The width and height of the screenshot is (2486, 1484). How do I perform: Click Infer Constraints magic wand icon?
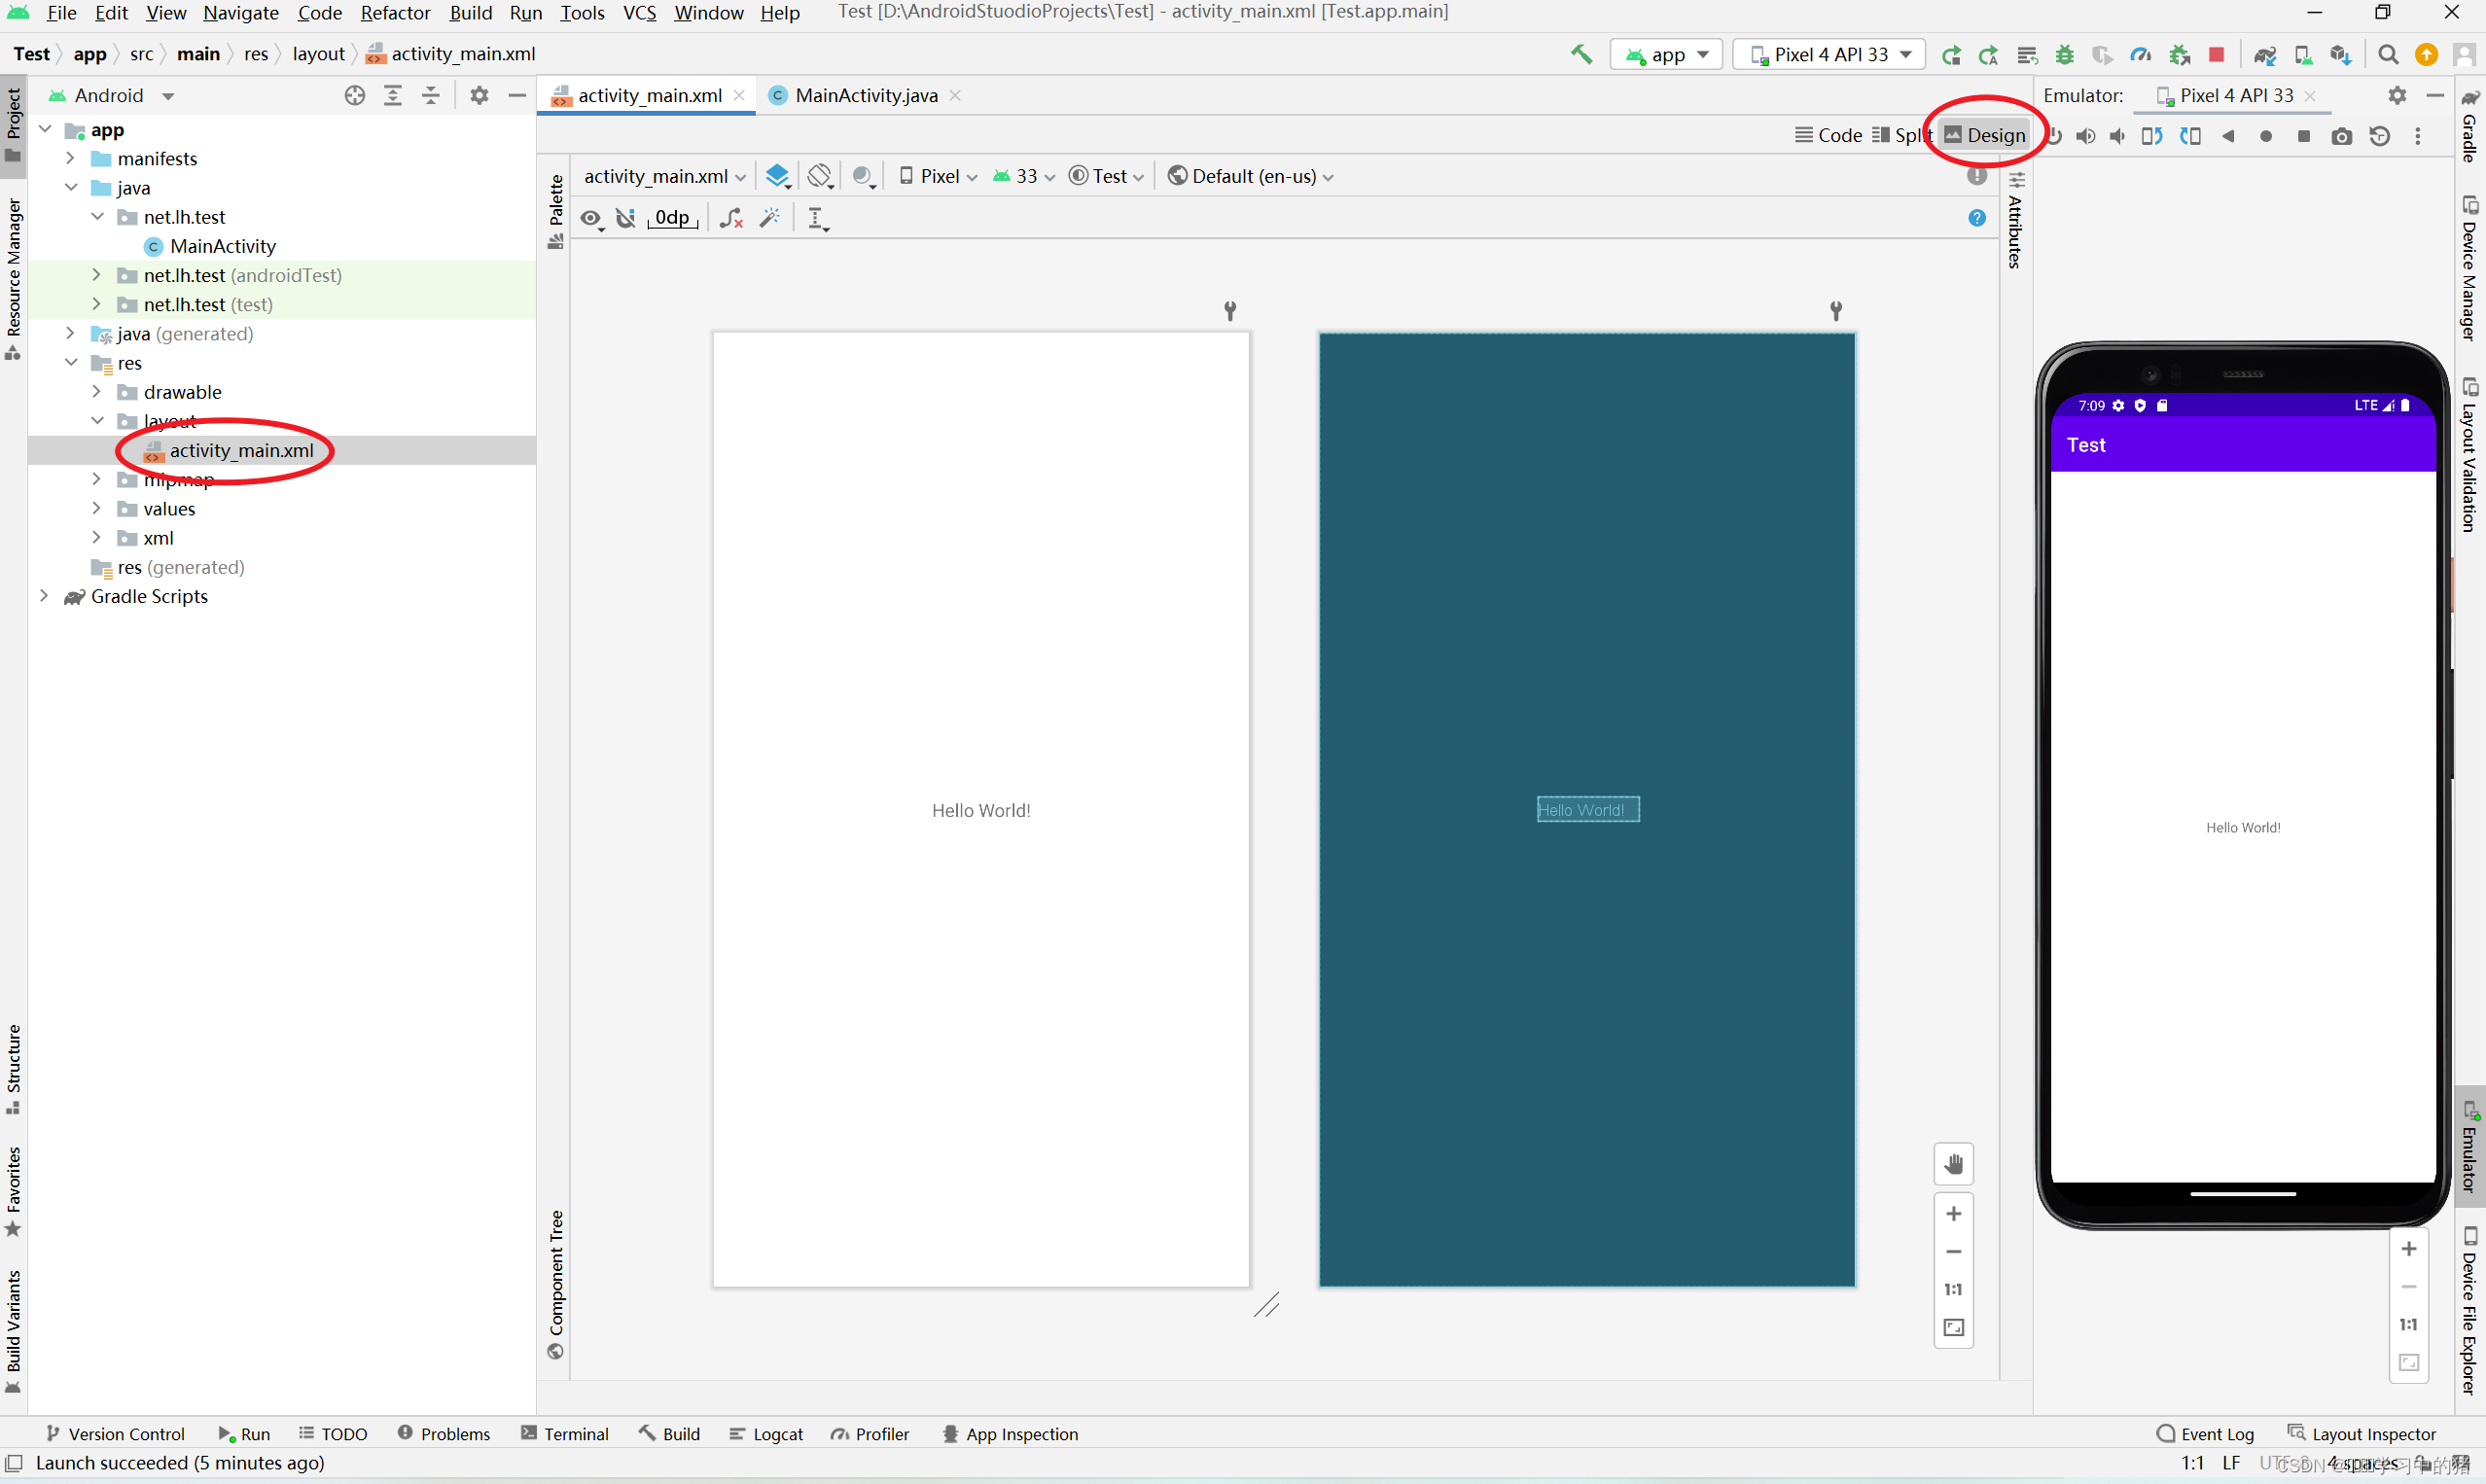(x=770, y=218)
